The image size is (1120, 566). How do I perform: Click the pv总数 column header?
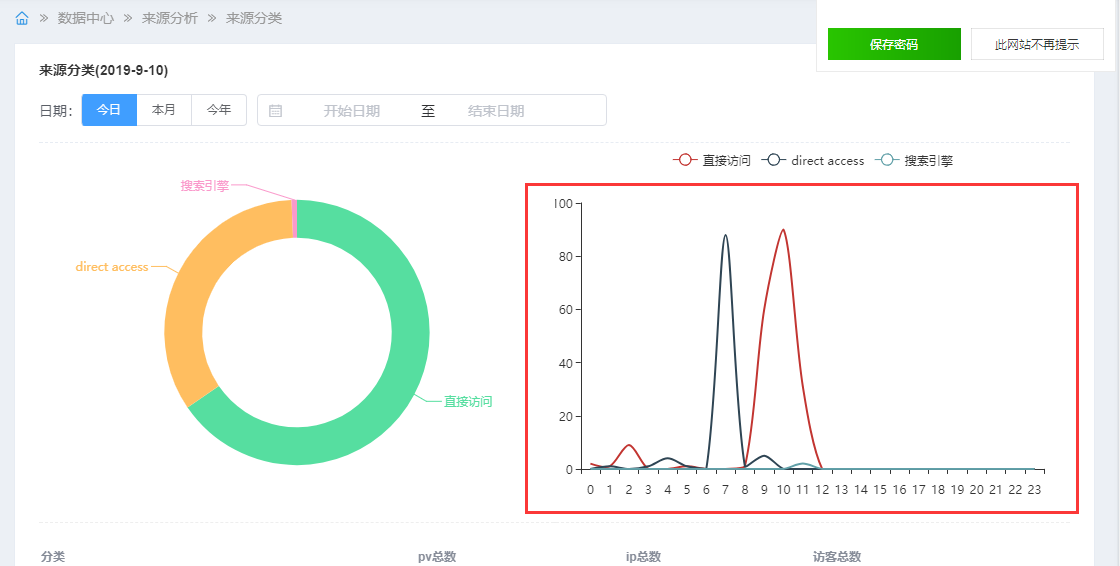pyautogui.click(x=437, y=557)
